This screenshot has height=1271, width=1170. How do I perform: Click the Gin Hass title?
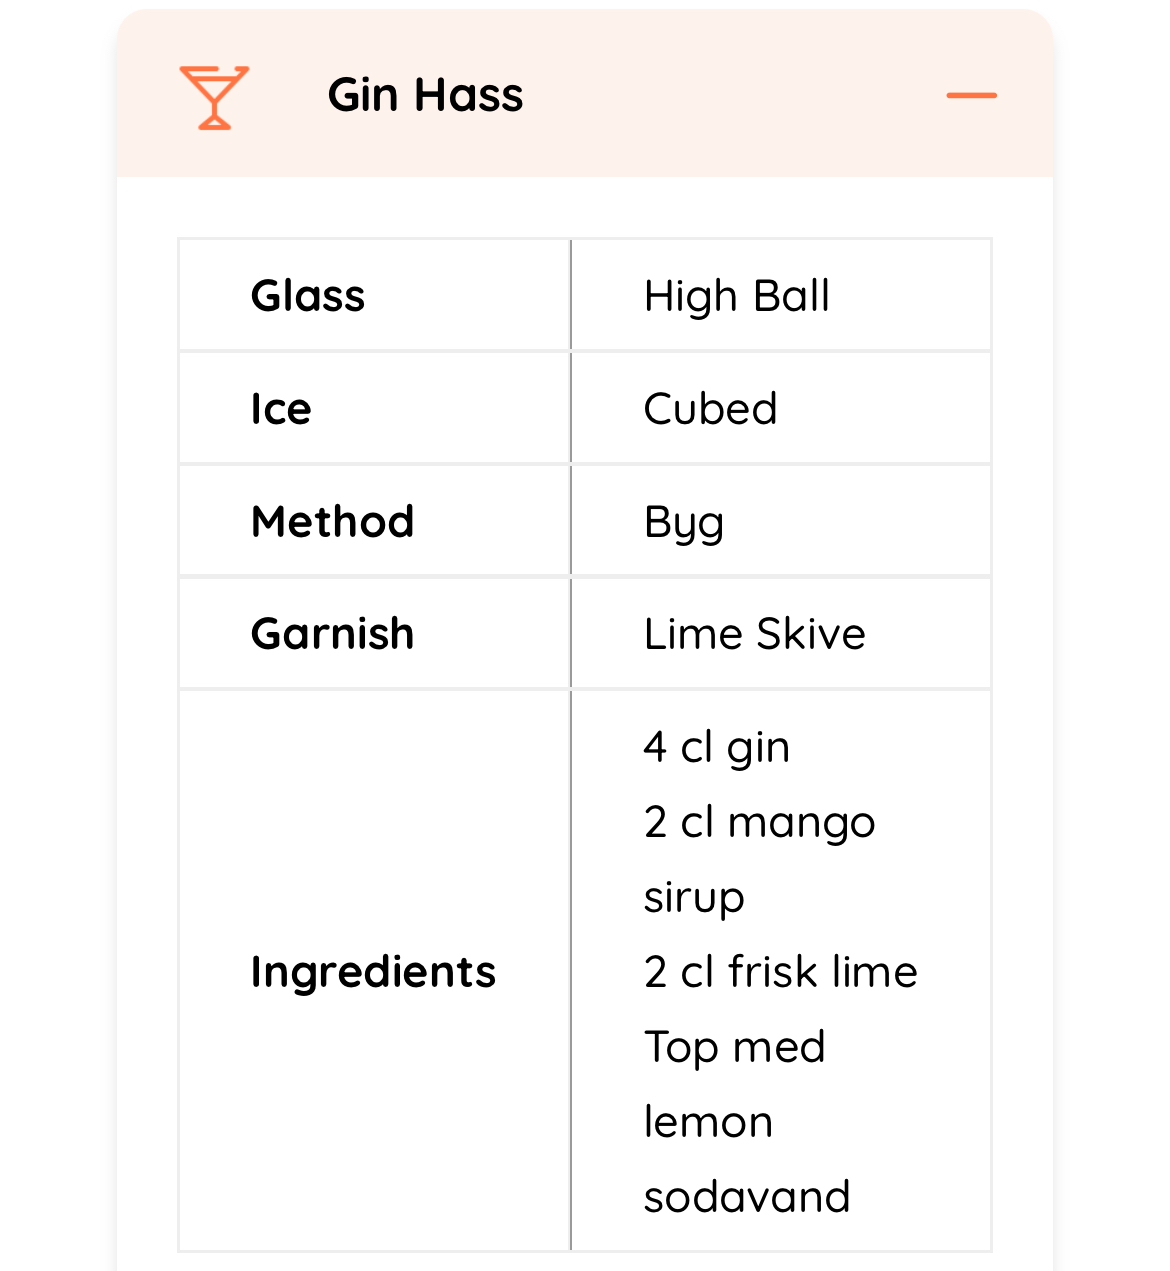pos(425,96)
